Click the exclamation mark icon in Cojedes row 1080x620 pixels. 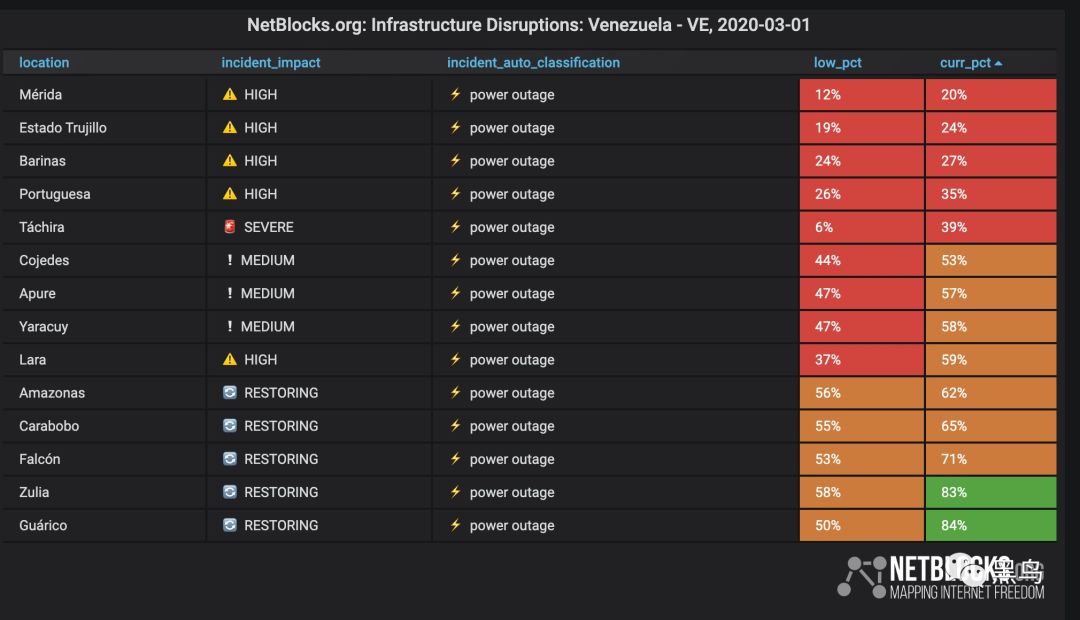[x=229, y=260]
